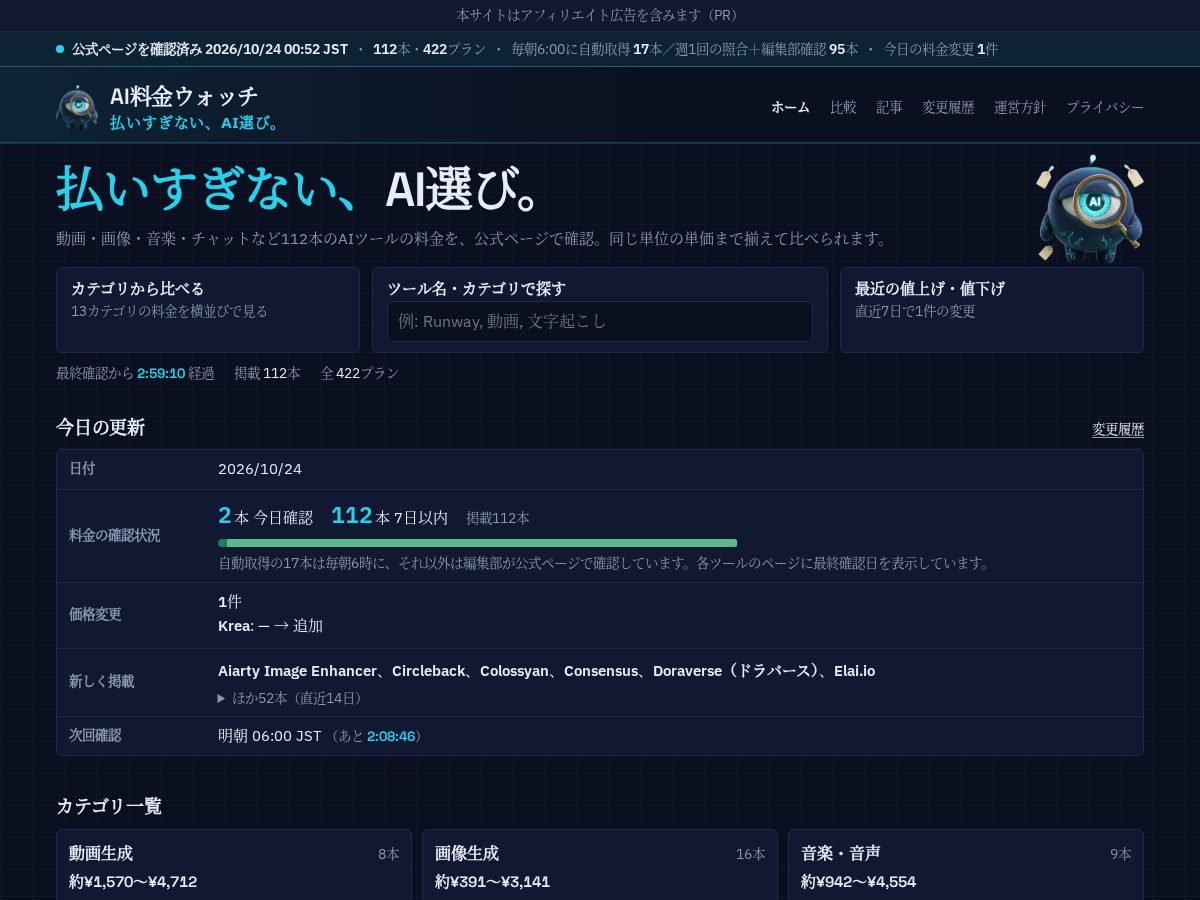Click Elai.io in the newly listed tools

[x=855, y=671]
